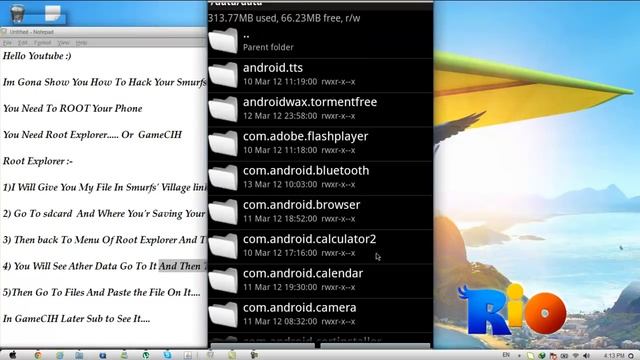
Task: Select the 'com.android.calendar' folder name
Action: (303, 273)
